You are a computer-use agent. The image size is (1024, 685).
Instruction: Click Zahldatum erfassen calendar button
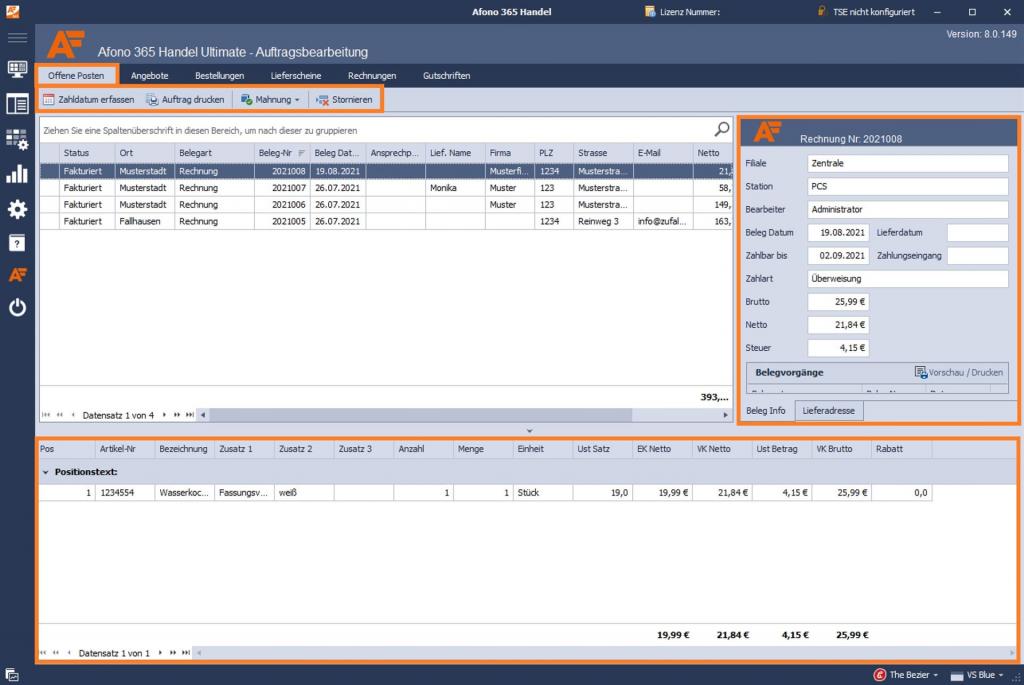coord(88,99)
